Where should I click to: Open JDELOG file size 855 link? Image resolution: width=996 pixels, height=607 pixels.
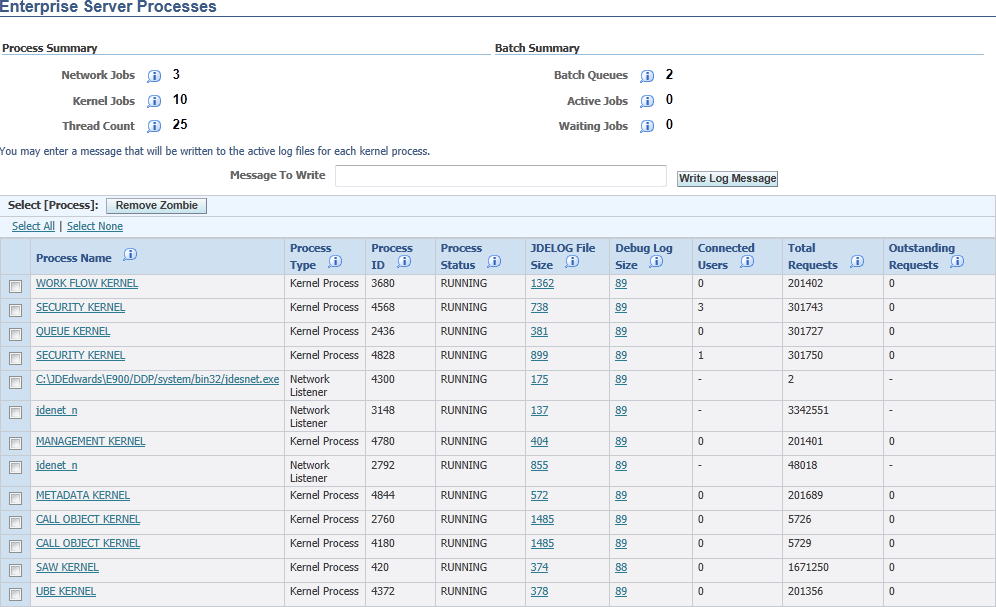(539, 465)
